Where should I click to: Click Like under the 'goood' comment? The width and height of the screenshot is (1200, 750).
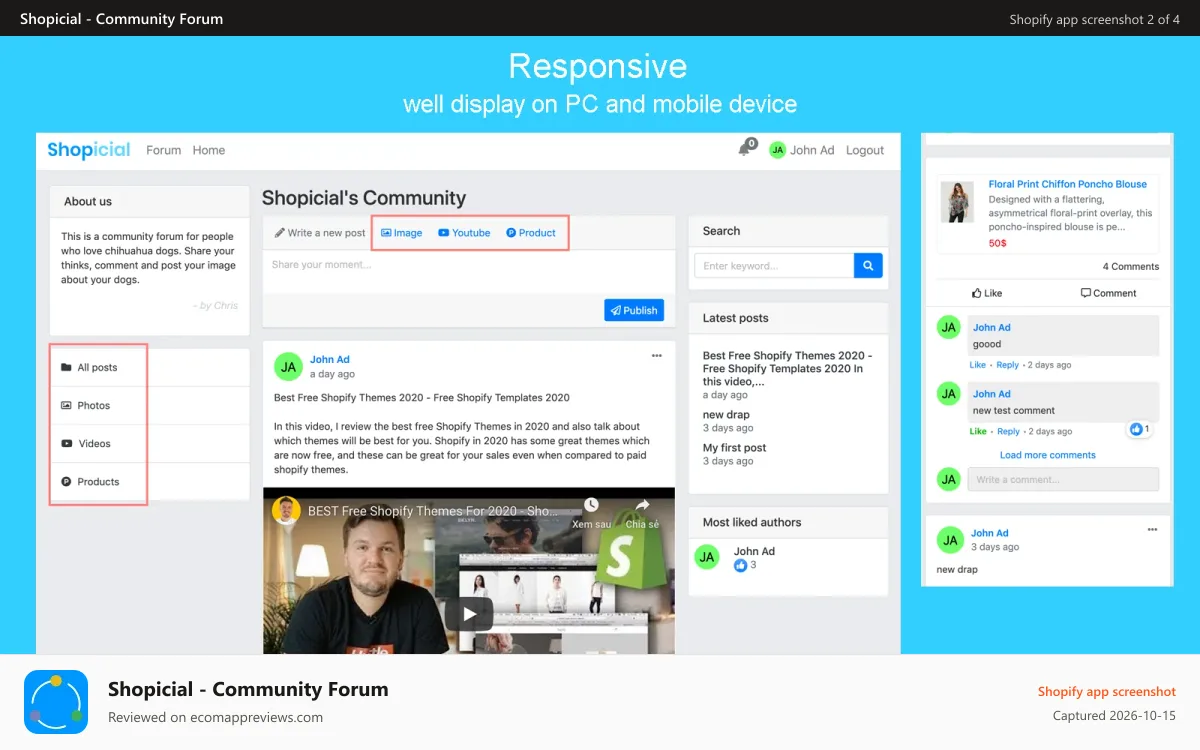[977, 365]
